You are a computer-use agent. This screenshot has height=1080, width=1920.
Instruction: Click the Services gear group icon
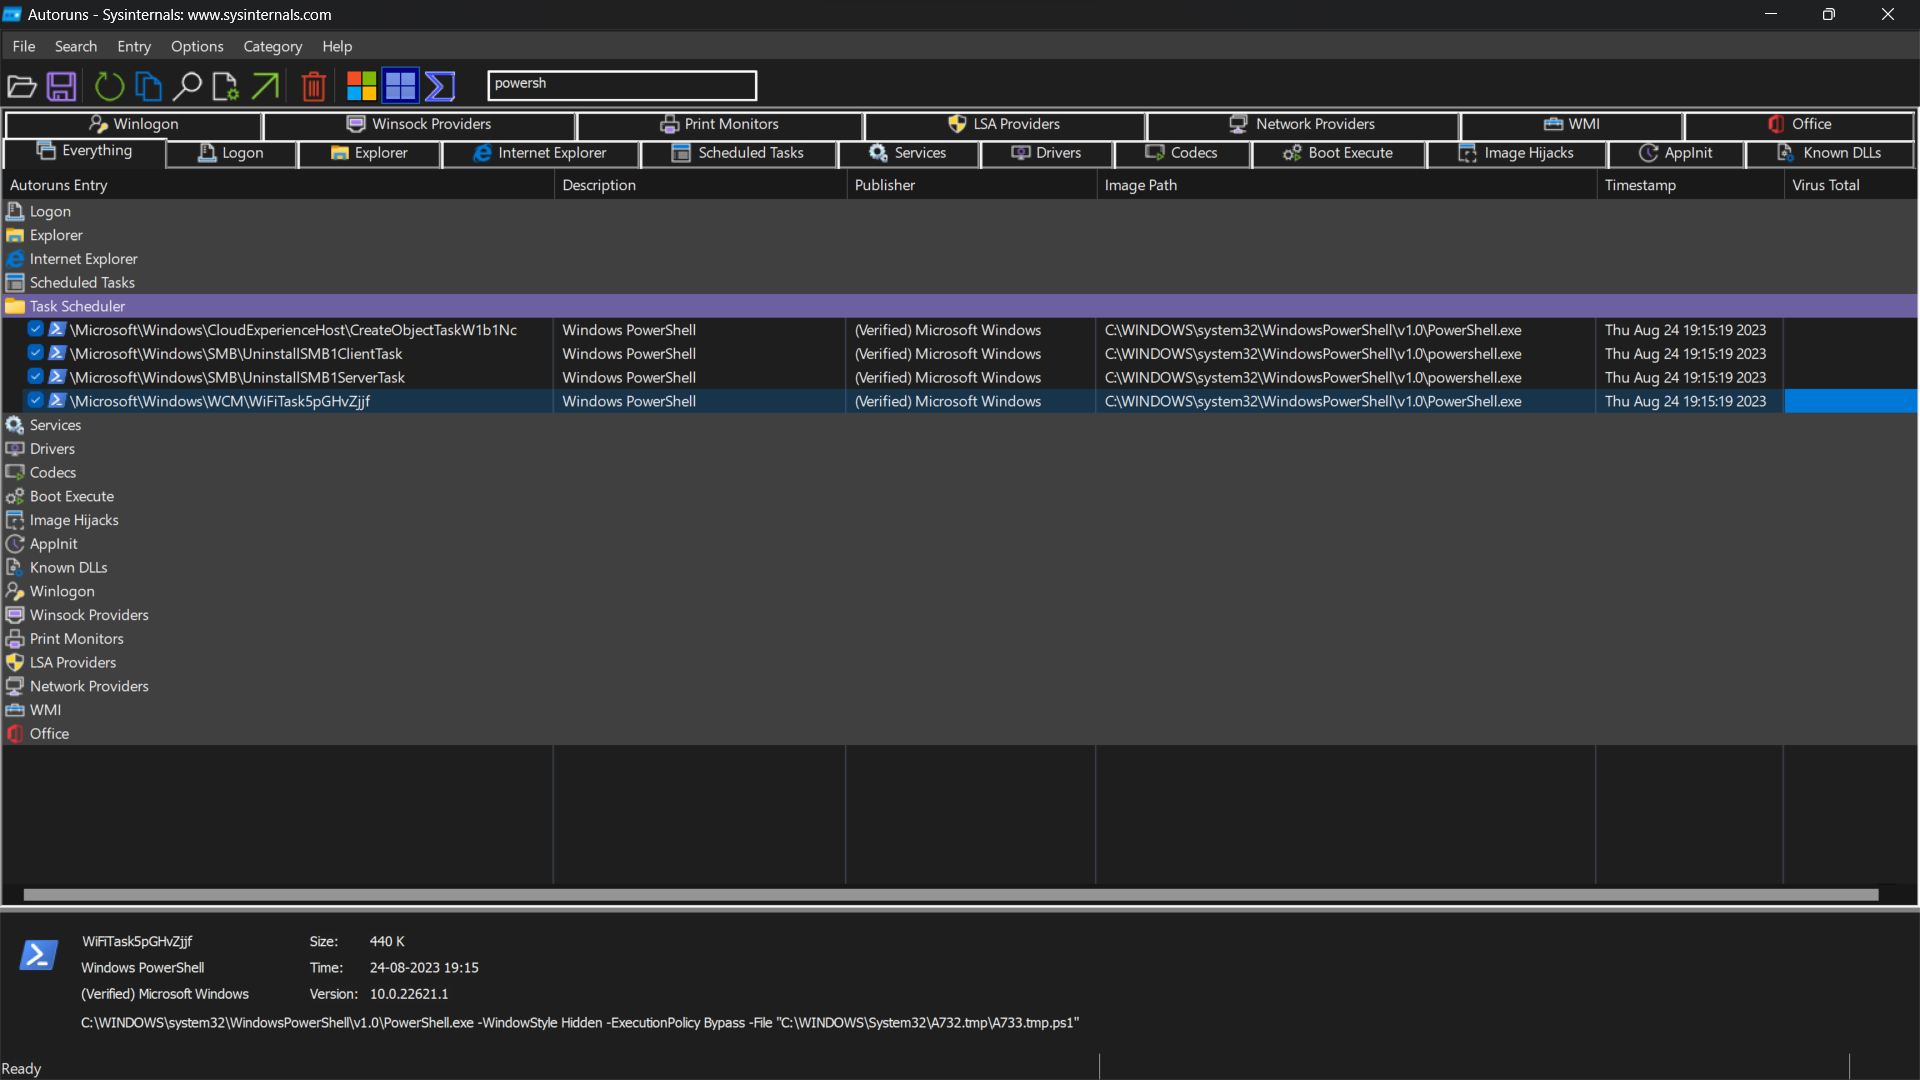click(x=15, y=425)
